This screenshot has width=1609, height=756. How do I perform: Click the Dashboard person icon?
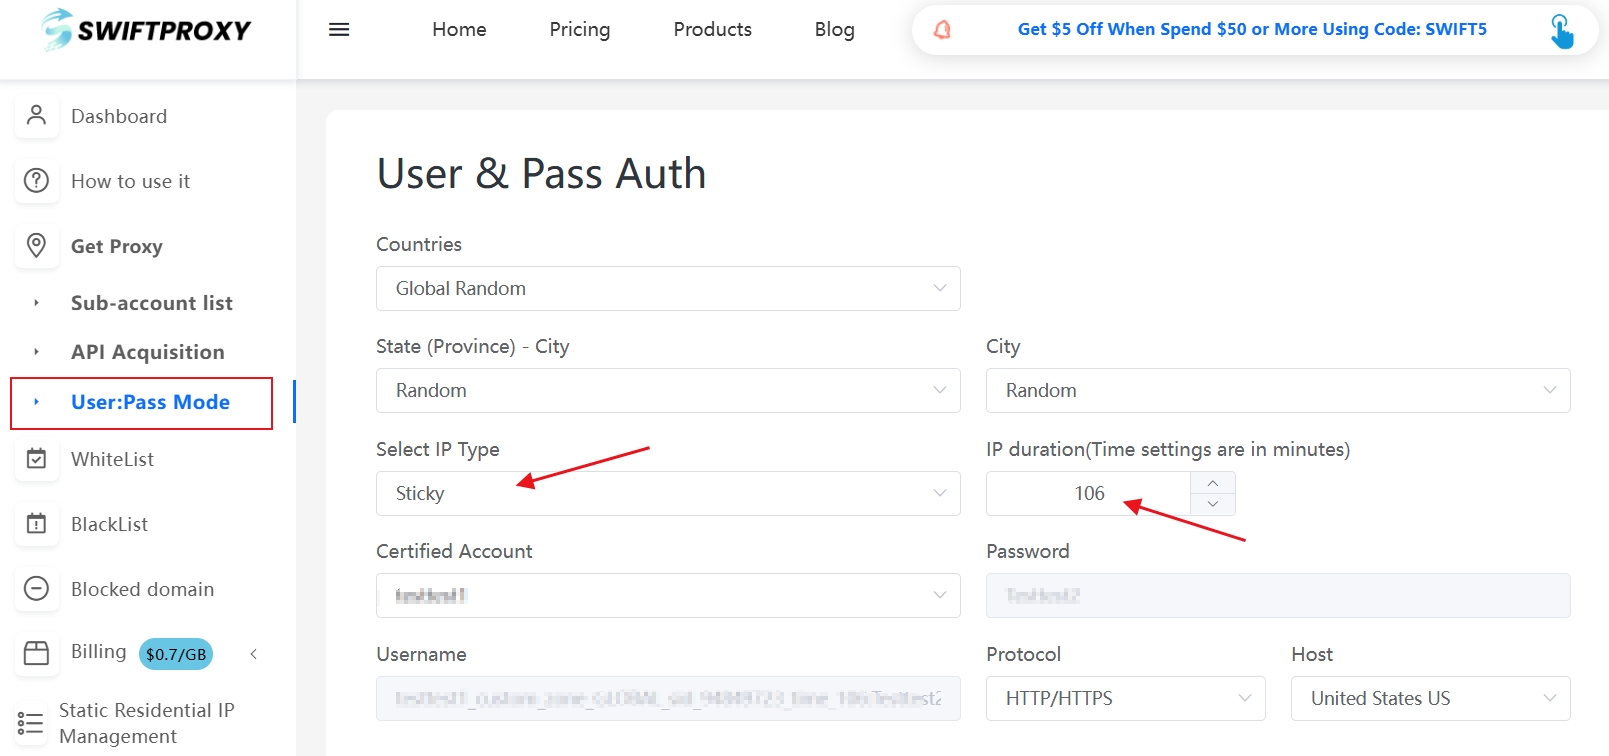click(x=37, y=116)
